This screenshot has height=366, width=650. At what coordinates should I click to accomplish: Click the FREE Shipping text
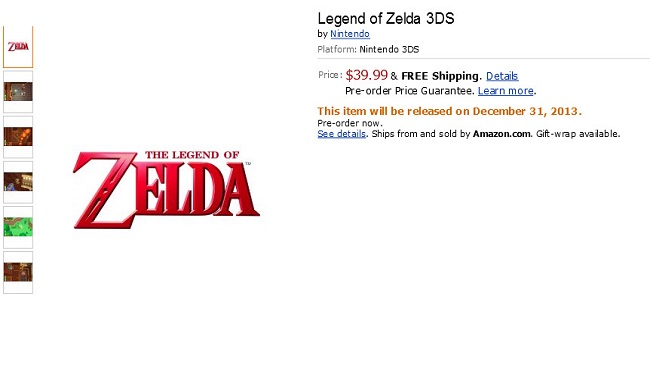pyautogui.click(x=440, y=76)
